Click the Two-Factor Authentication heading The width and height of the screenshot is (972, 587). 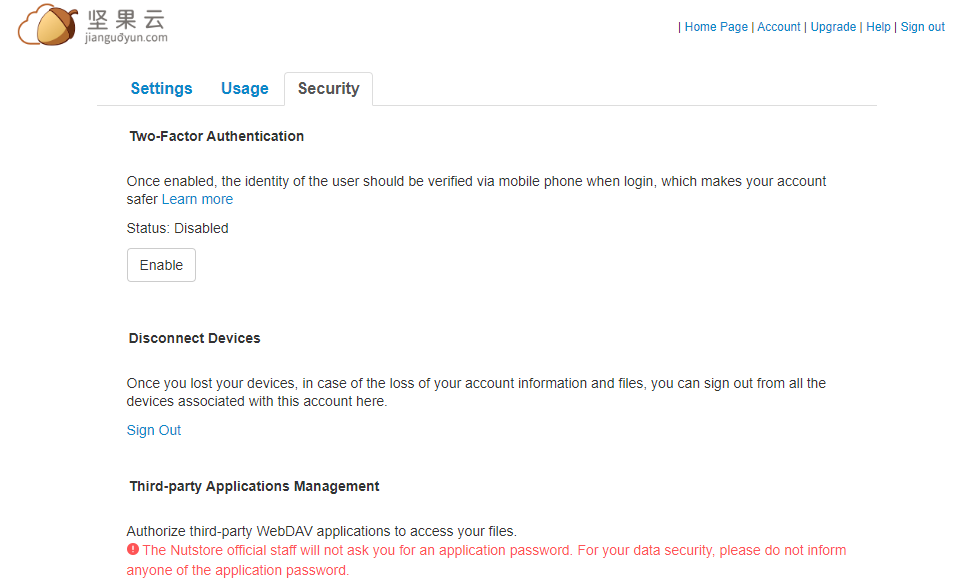click(x=216, y=136)
